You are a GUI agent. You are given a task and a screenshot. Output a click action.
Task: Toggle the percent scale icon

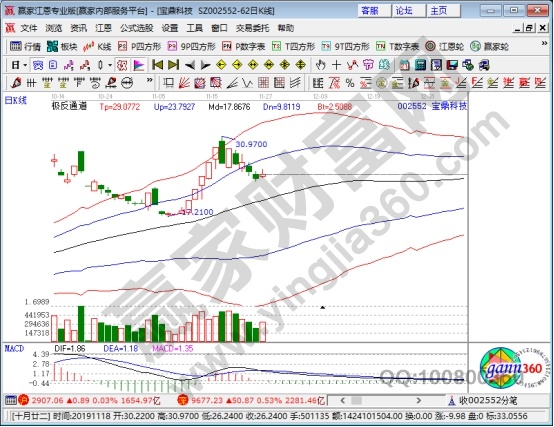click(350, 83)
